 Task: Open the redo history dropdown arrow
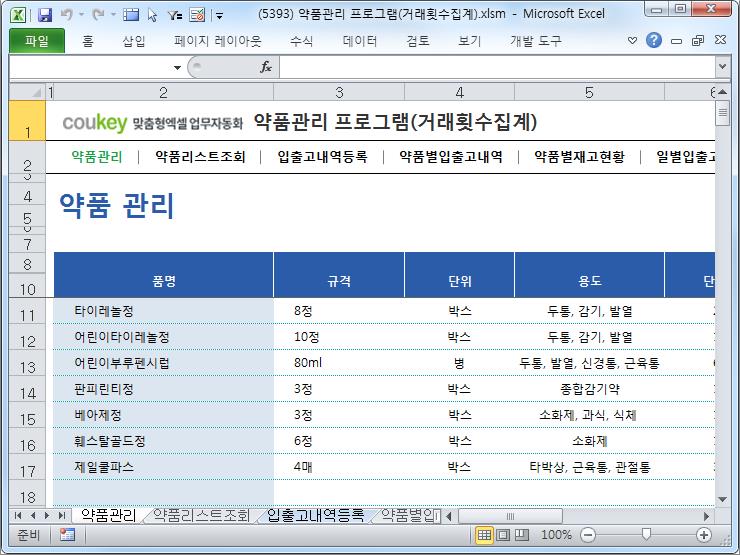pyautogui.click(x=113, y=15)
